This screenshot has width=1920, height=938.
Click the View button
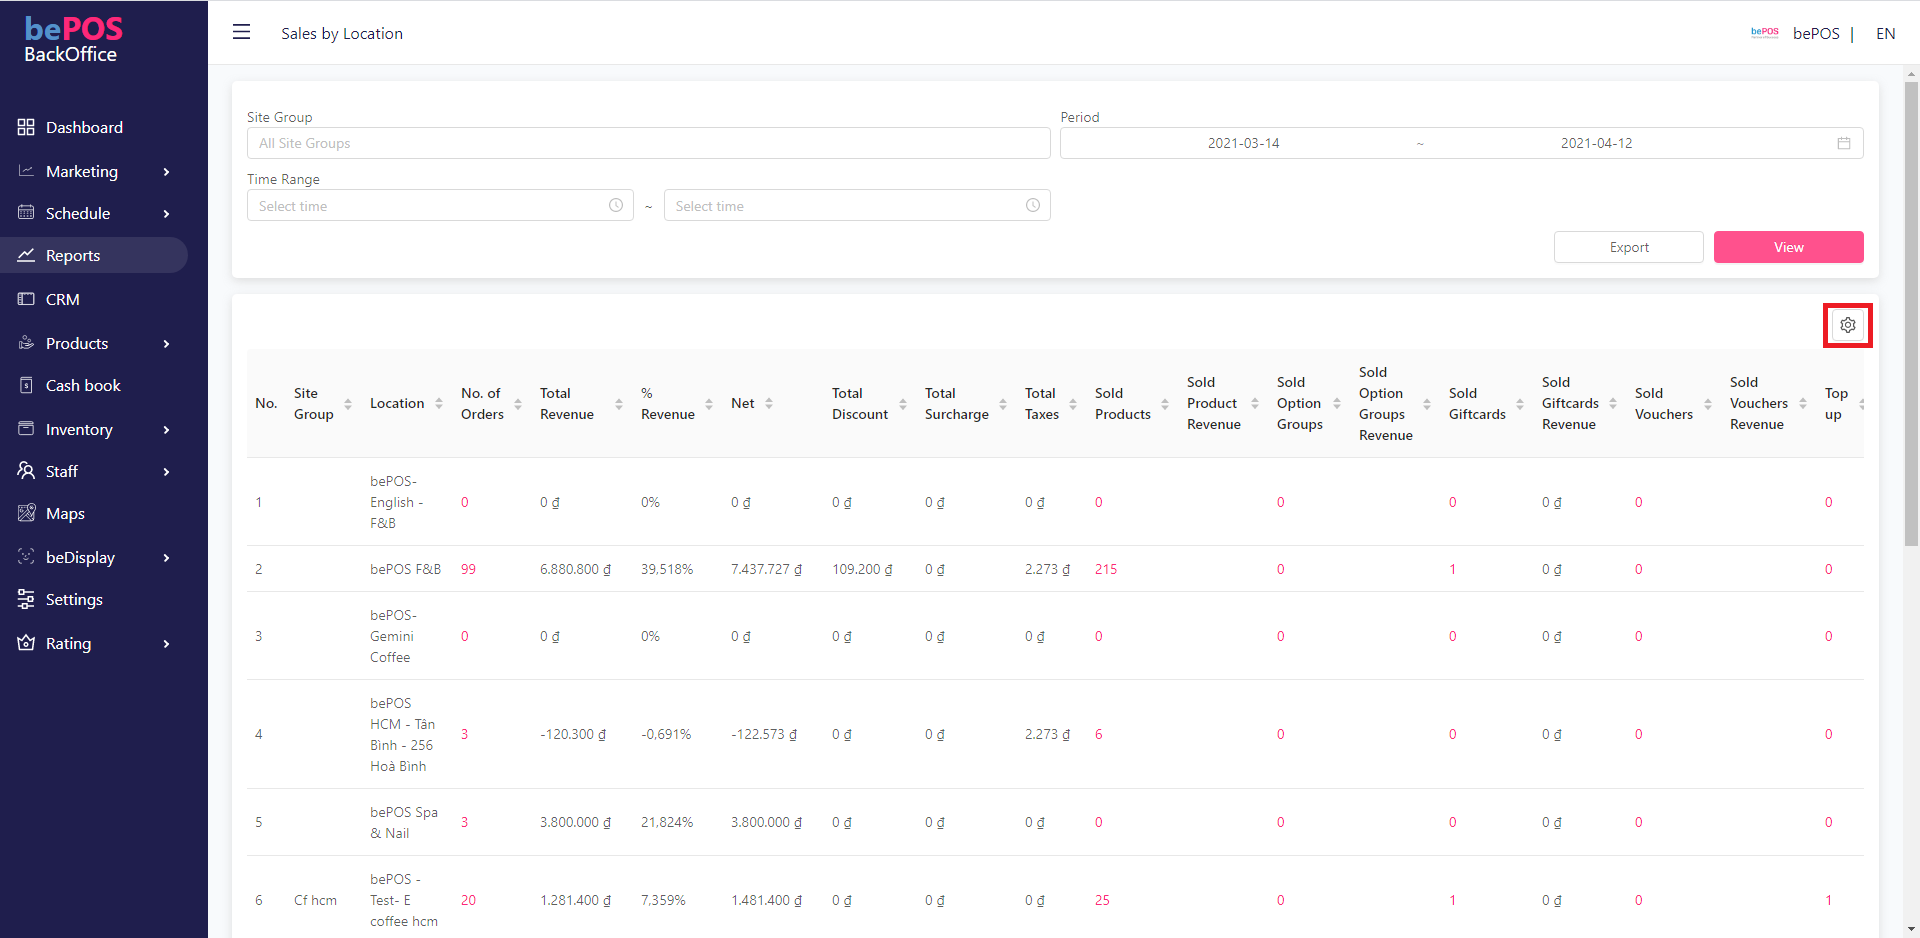(1788, 247)
